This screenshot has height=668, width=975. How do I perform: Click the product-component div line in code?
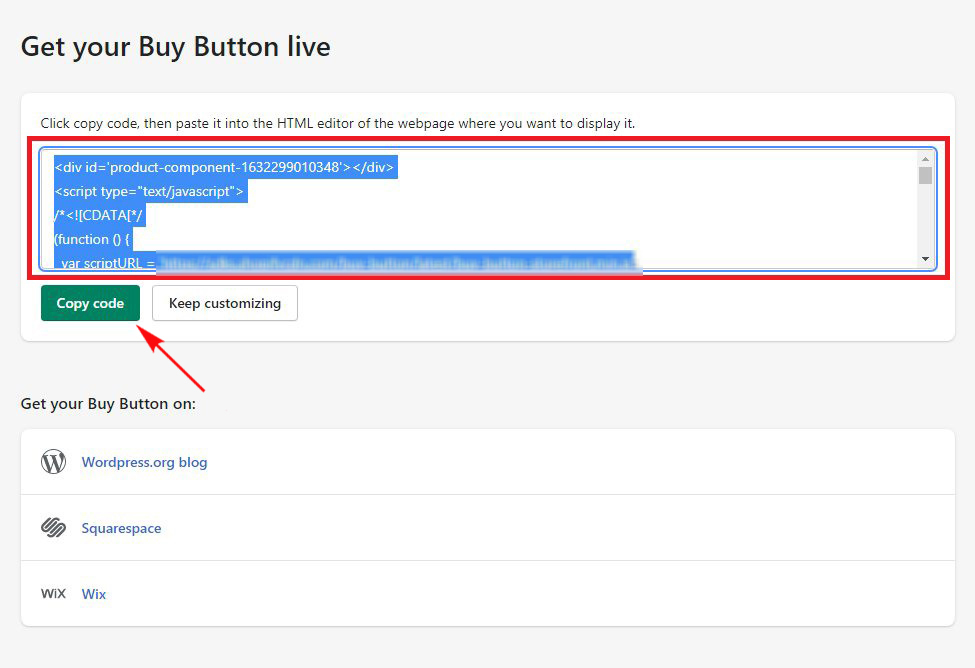(x=226, y=167)
